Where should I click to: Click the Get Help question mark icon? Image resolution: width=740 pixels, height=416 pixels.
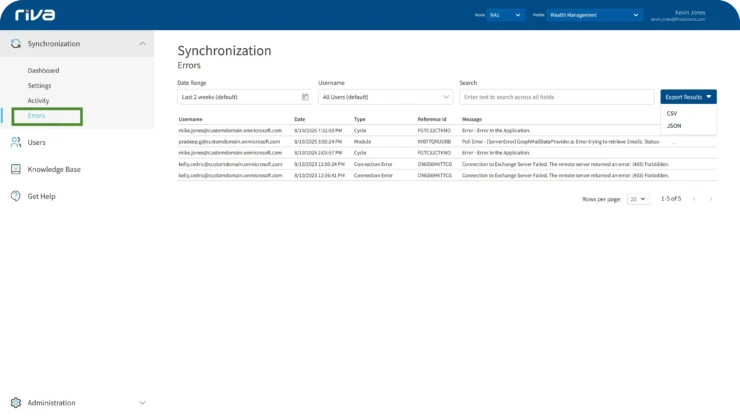click(16, 196)
